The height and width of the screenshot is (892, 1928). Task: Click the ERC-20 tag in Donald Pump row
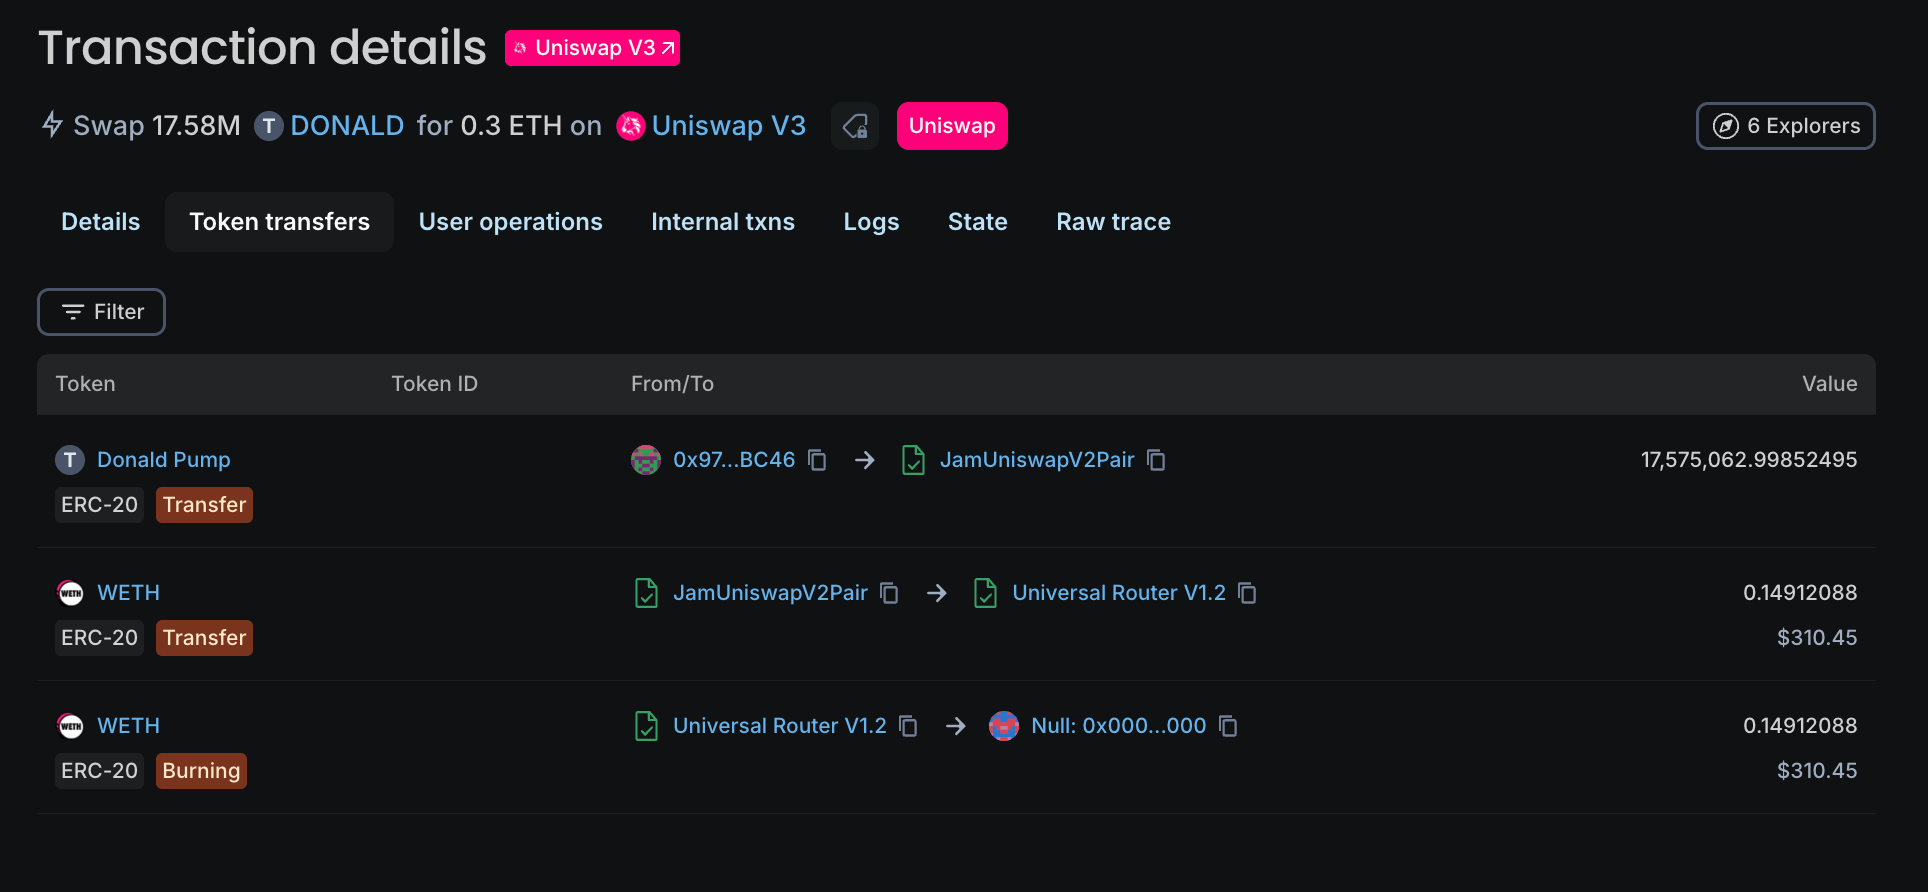coord(99,505)
